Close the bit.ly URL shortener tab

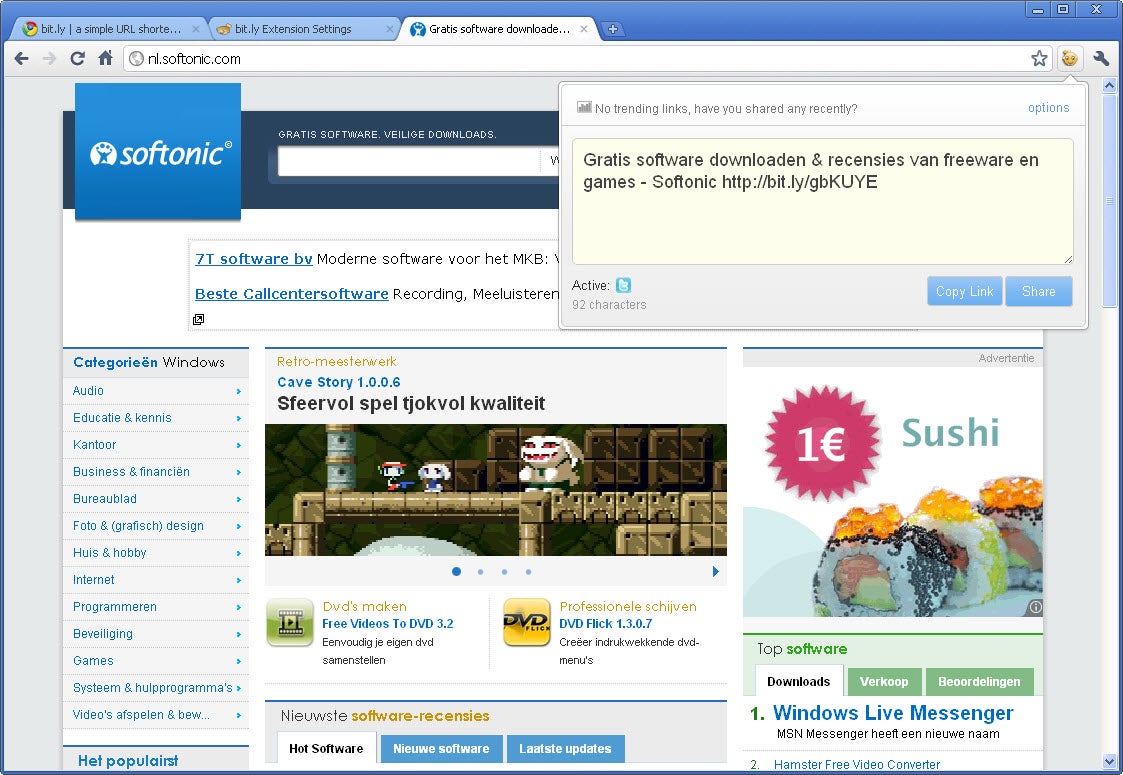(x=196, y=29)
